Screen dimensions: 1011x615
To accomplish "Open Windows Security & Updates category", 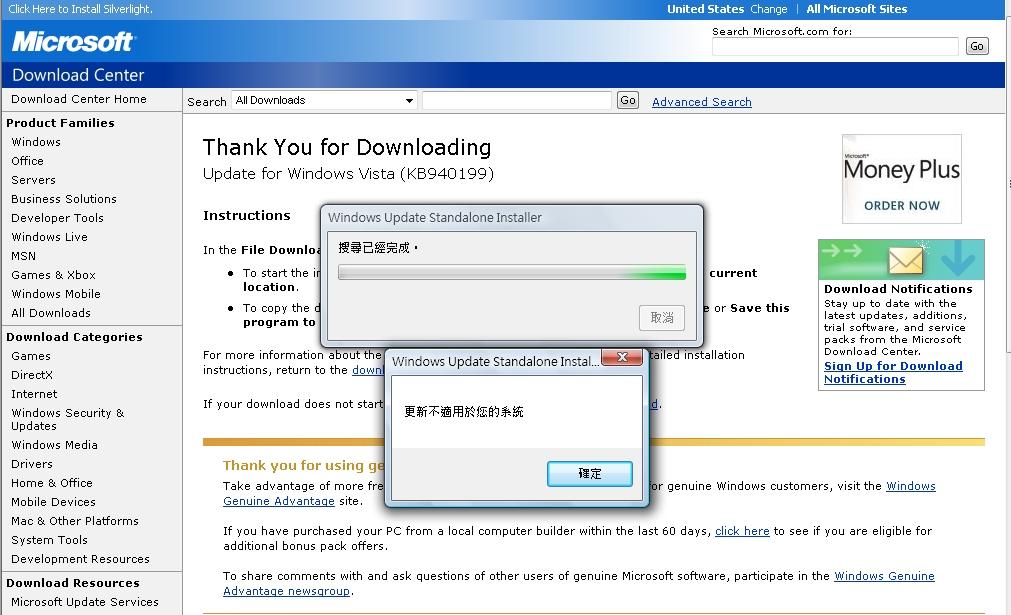I will pyautogui.click(x=68, y=420).
